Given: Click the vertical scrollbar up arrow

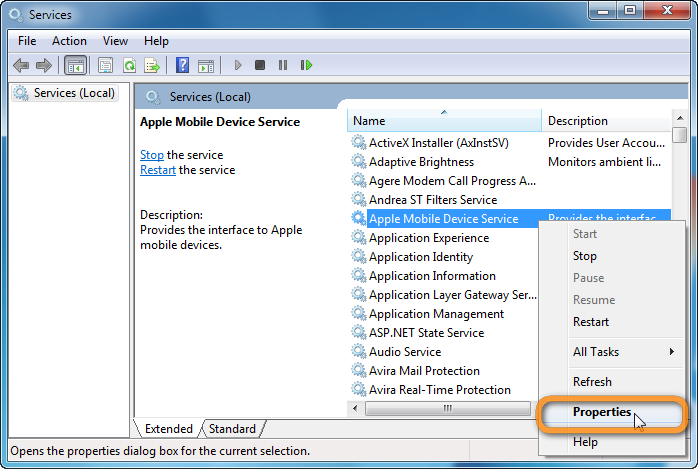Looking at the screenshot, I should 680,118.
